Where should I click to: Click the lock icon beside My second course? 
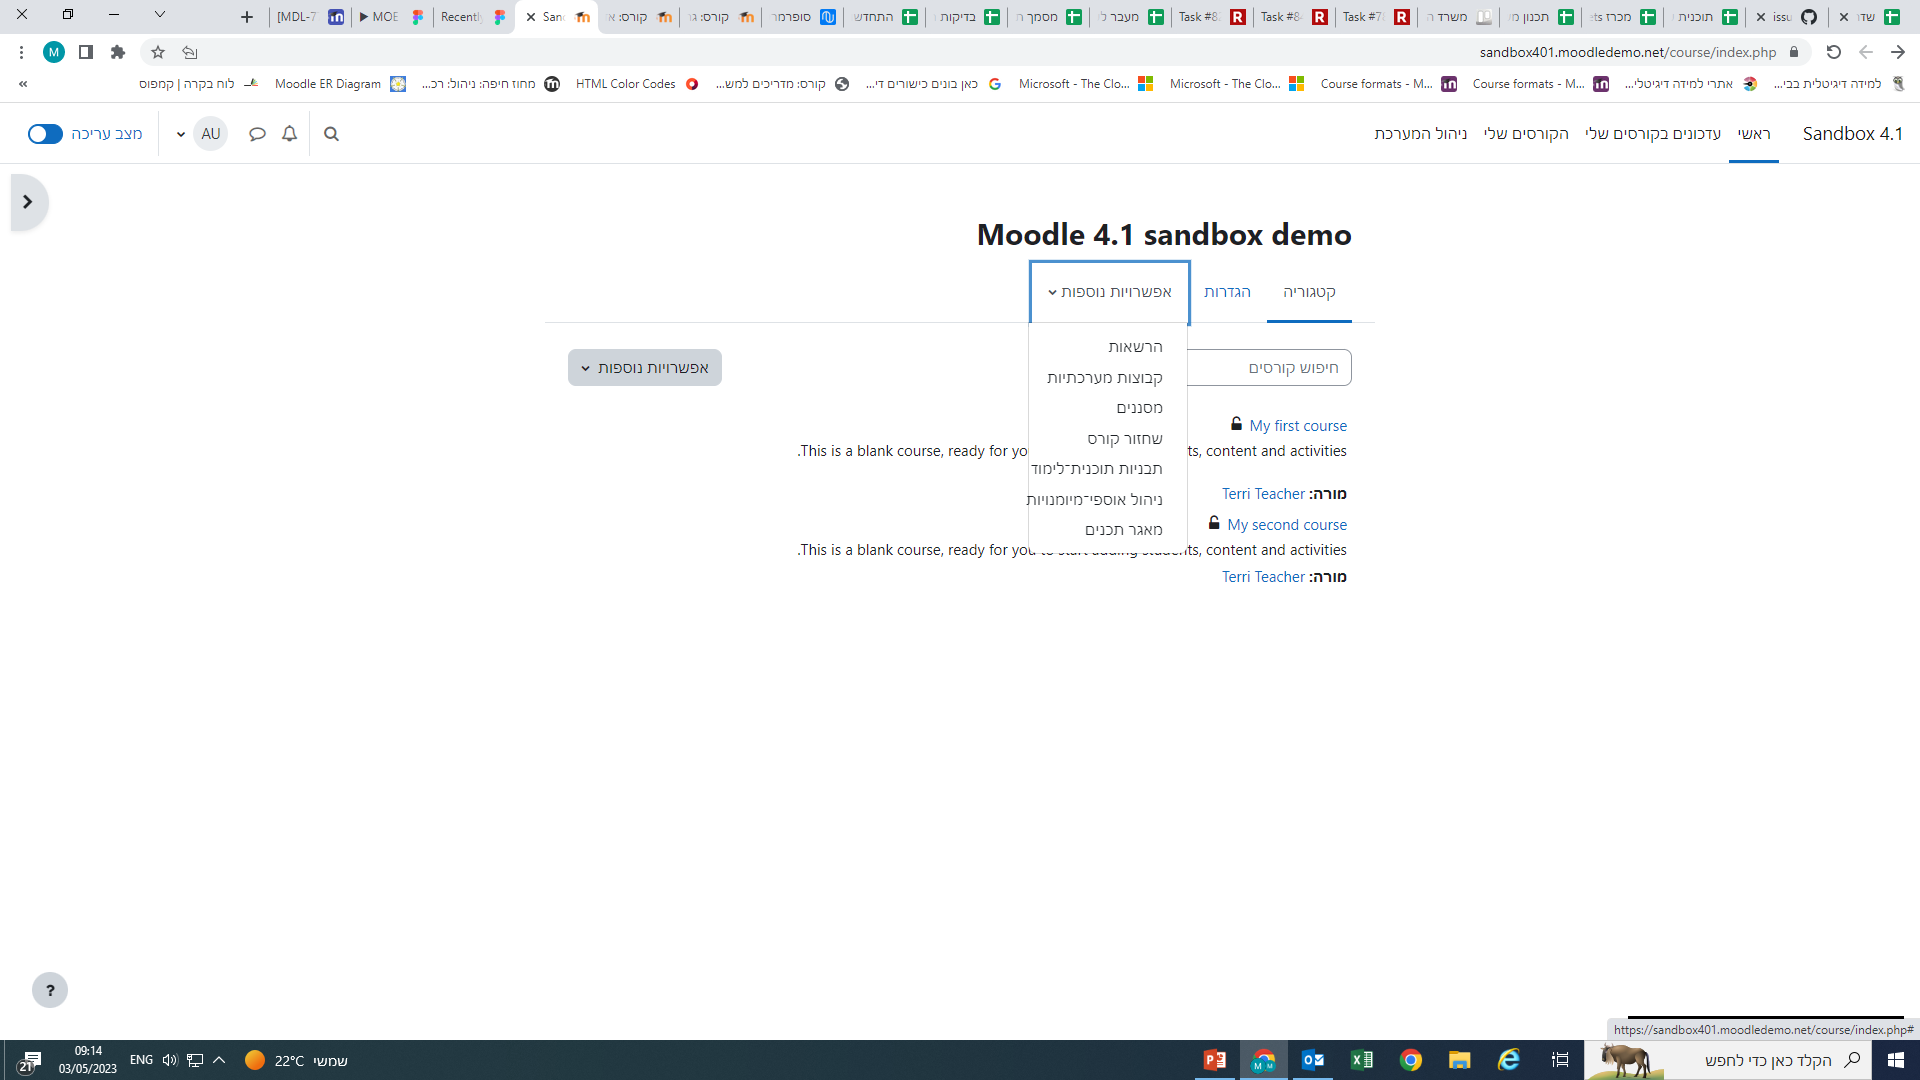pyautogui.click(x=1214, y=523)
